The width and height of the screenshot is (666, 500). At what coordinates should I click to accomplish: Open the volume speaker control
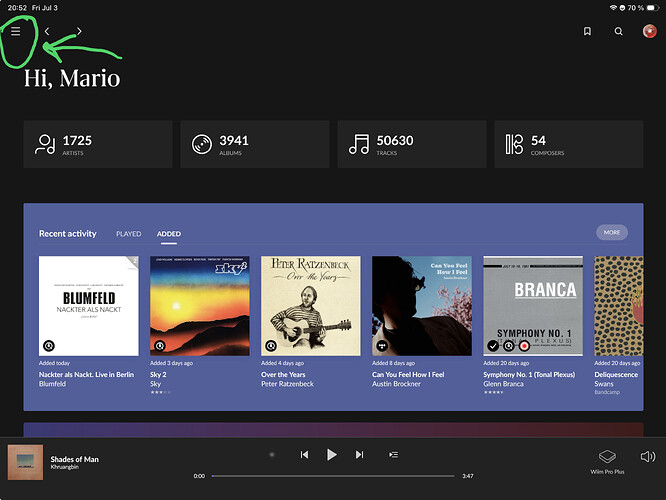click(648, 457)
